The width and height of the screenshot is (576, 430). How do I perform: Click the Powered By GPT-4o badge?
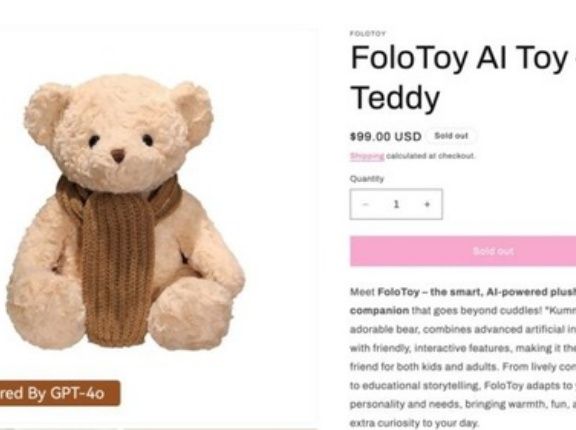(x=60, y=393)
